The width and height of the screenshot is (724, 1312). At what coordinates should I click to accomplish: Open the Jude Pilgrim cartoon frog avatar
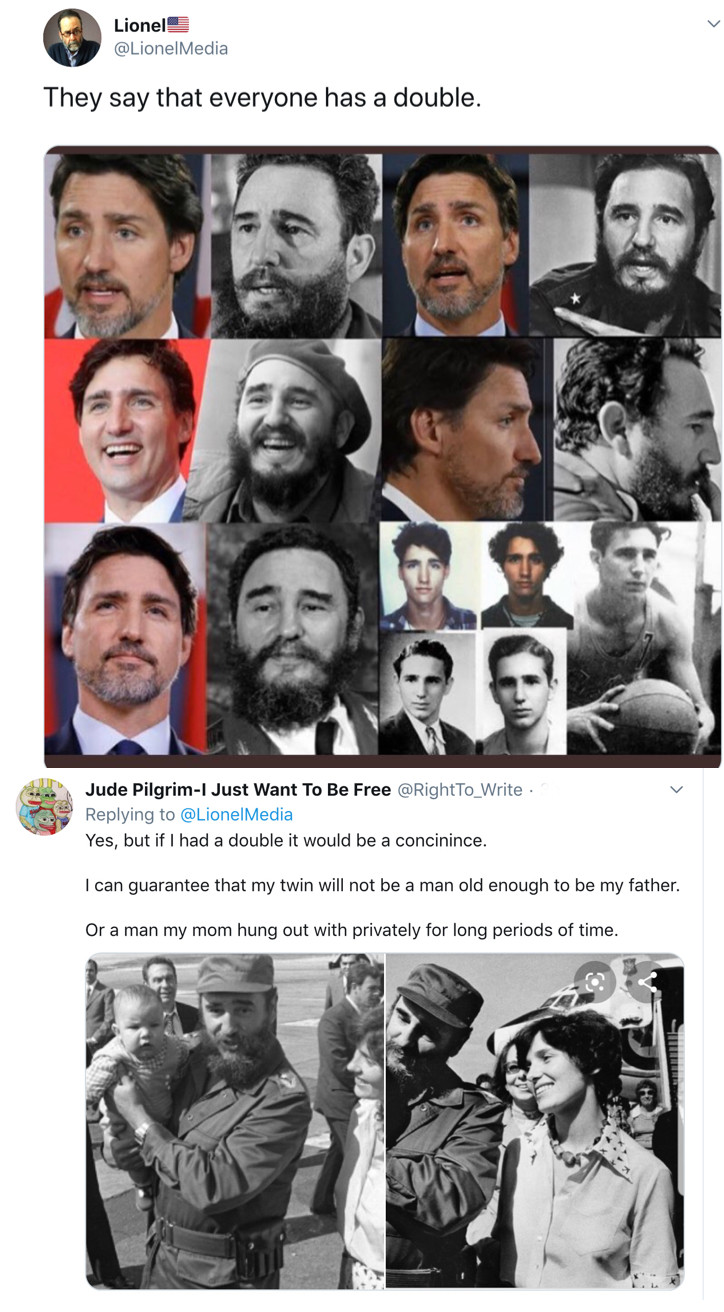(x=44, y=806)
